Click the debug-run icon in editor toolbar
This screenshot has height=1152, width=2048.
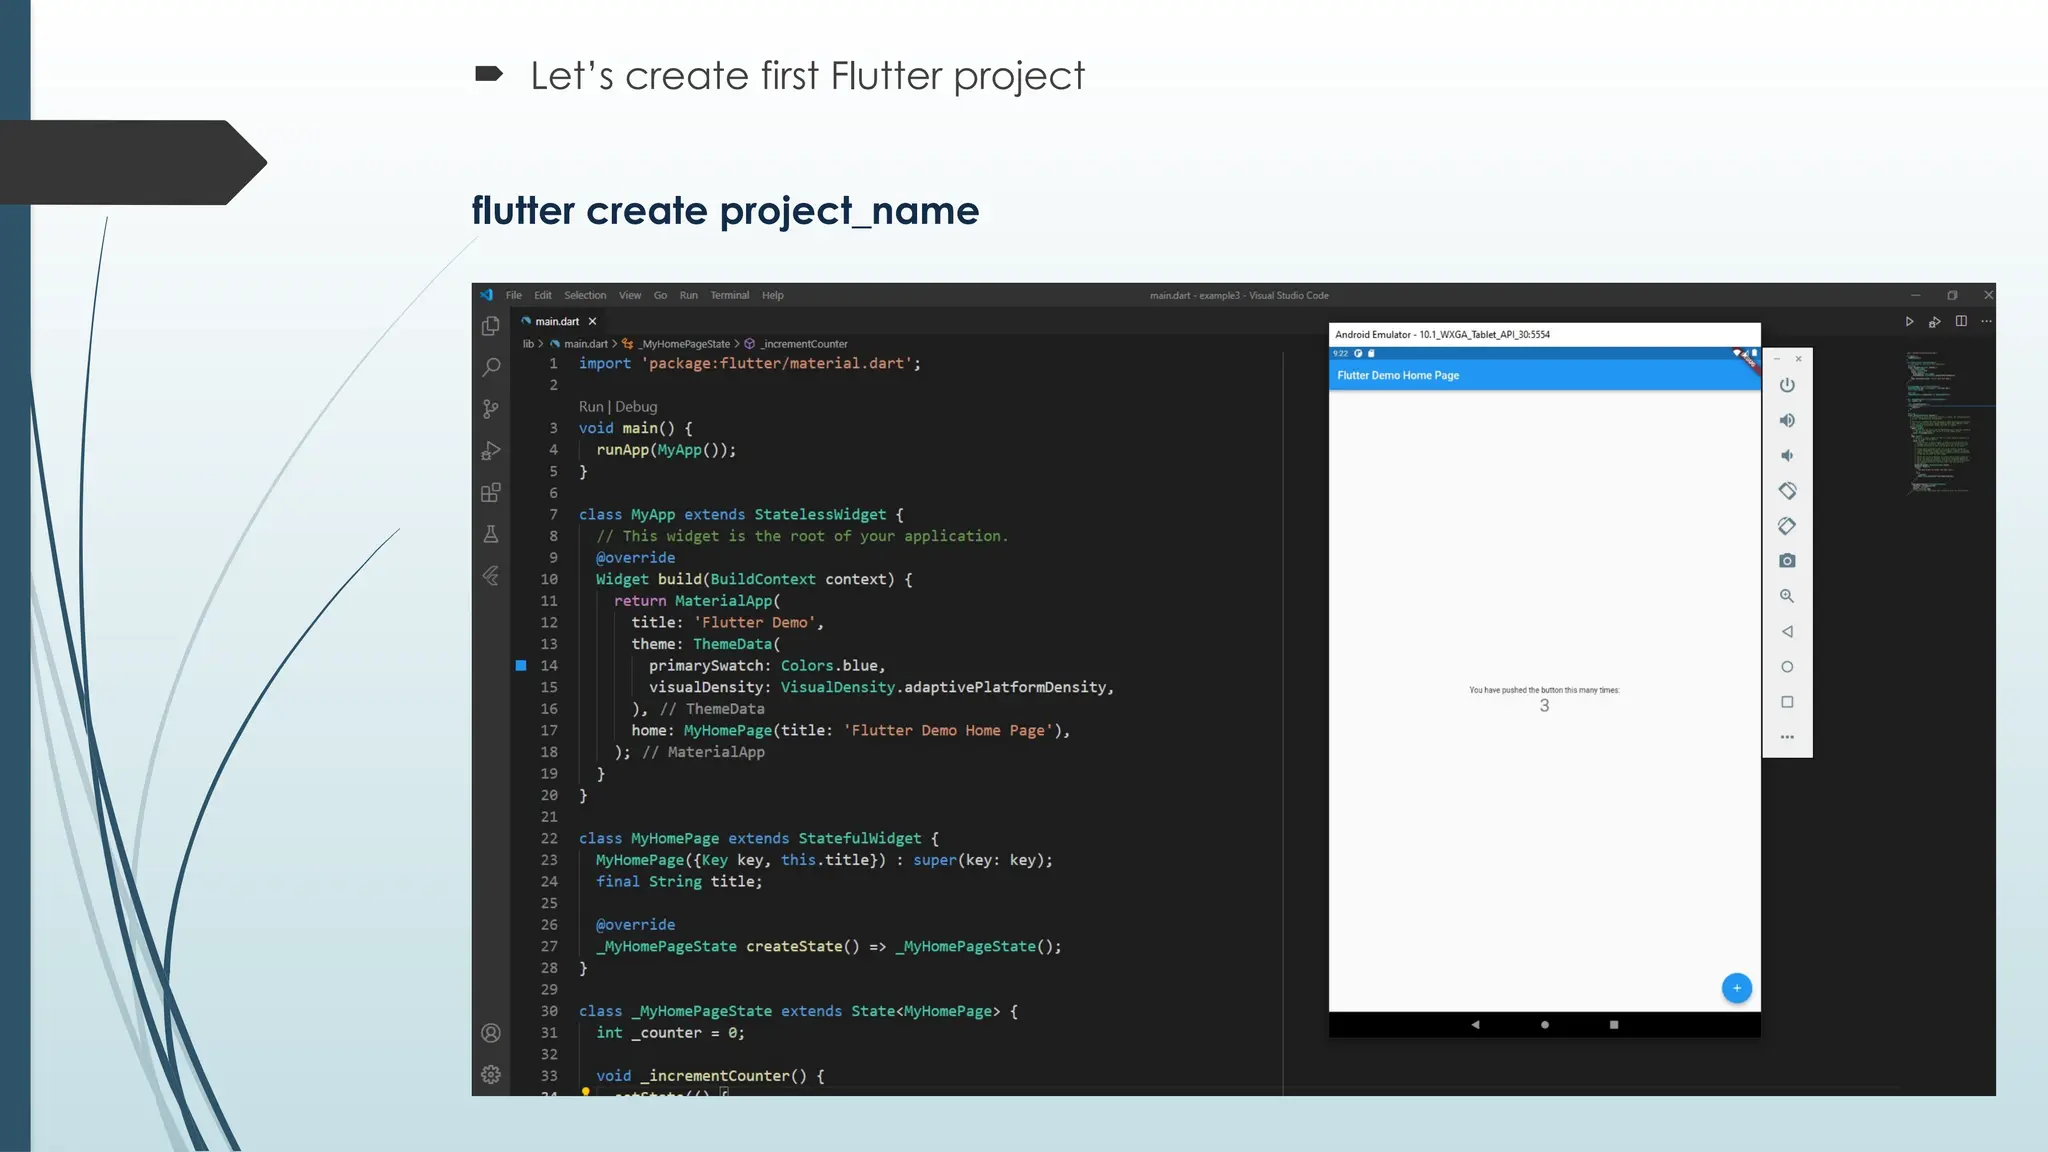(x=1934, y=321)
